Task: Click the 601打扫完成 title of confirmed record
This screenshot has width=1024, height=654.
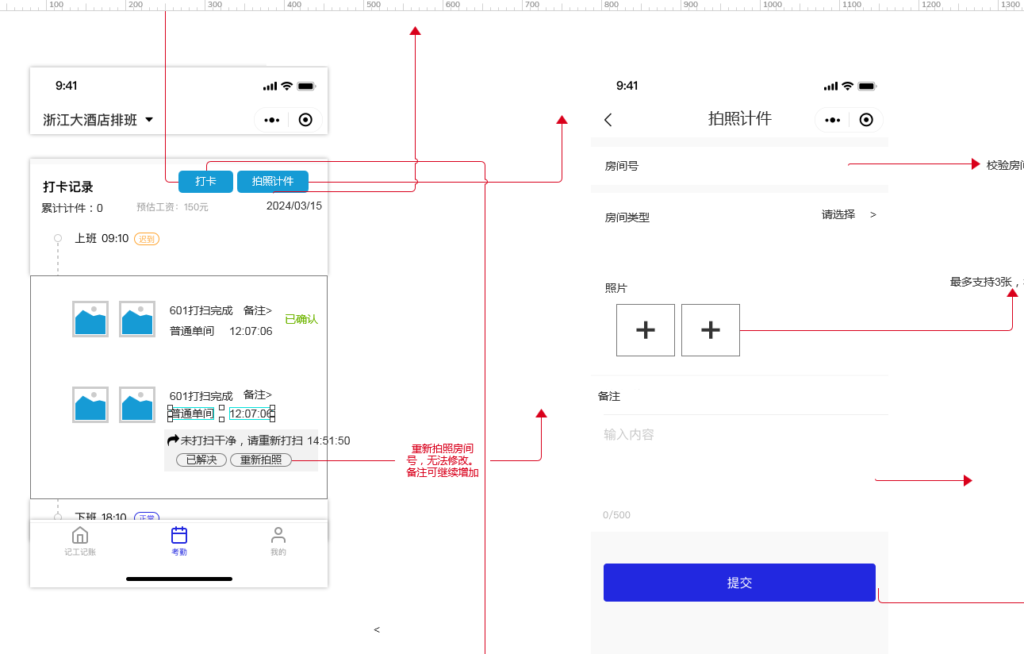Action: 201,311
